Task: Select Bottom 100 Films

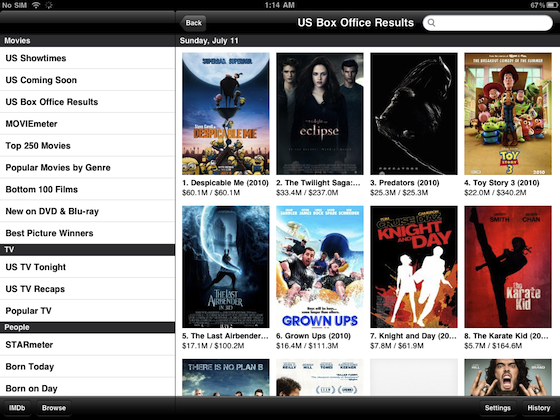Action: click(x=88, y=189)
